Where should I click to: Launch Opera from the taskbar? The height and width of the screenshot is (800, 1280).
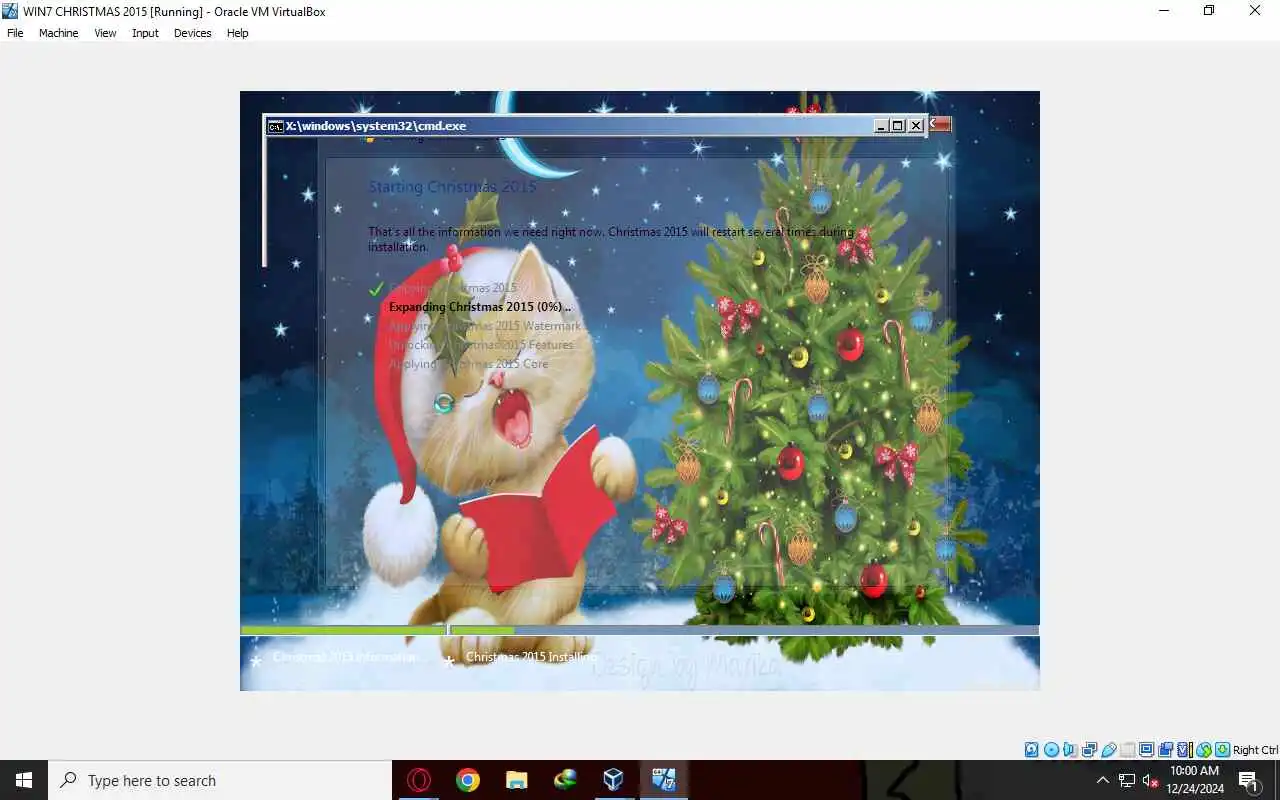tap(419, 780)
